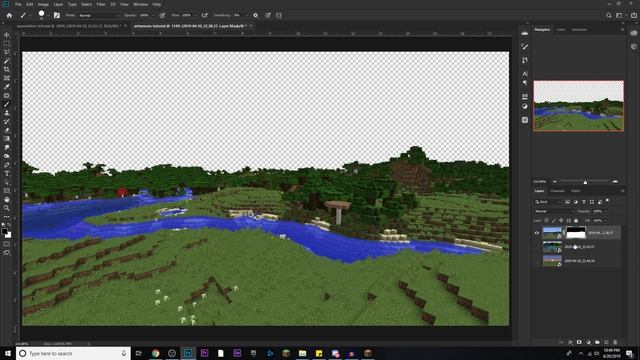
Task: Show the 22.42.07 layer visibility box
Action: (537, 247)
